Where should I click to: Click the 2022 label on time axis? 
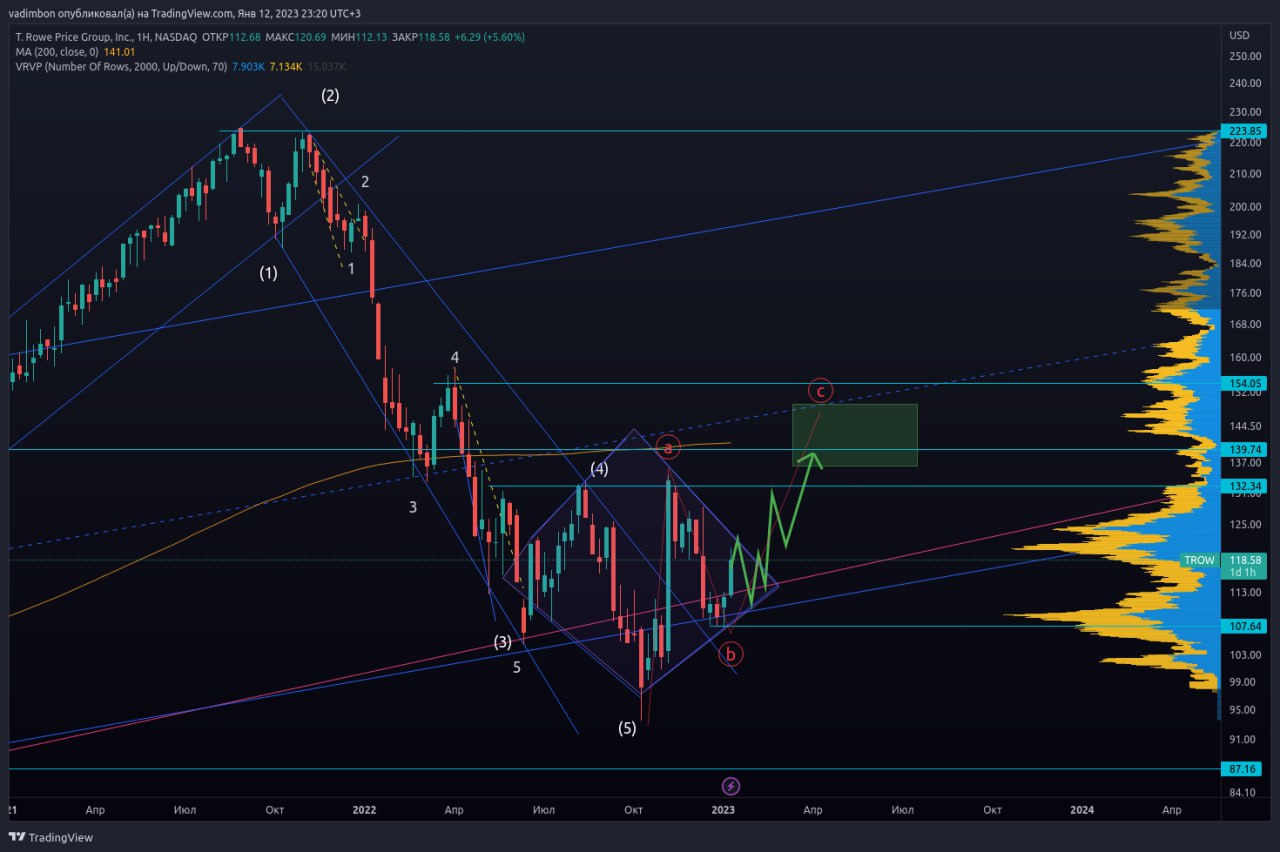click(x=365, y=809)
